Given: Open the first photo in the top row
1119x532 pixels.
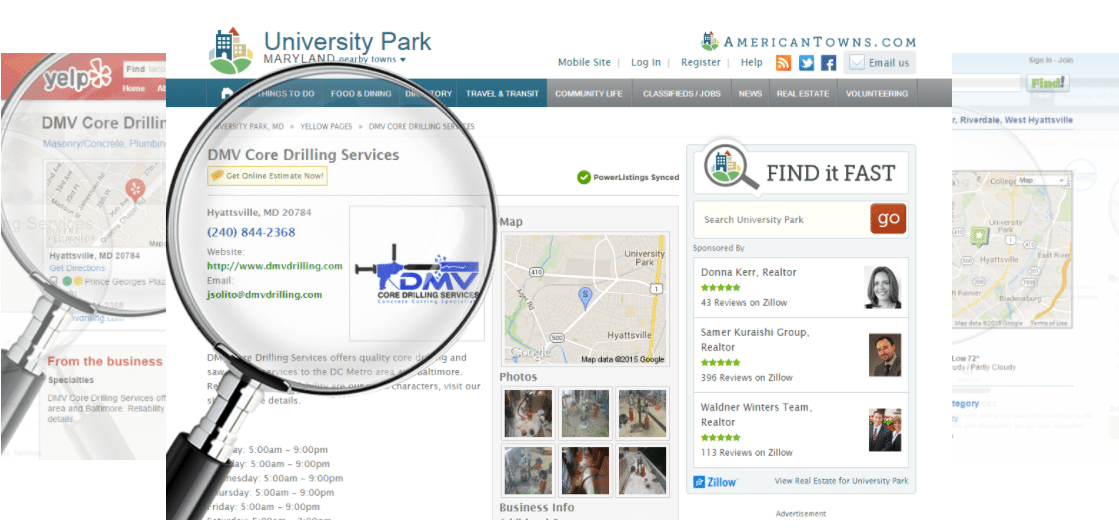Looking at the screenshot, I should (x=528, y=413).
